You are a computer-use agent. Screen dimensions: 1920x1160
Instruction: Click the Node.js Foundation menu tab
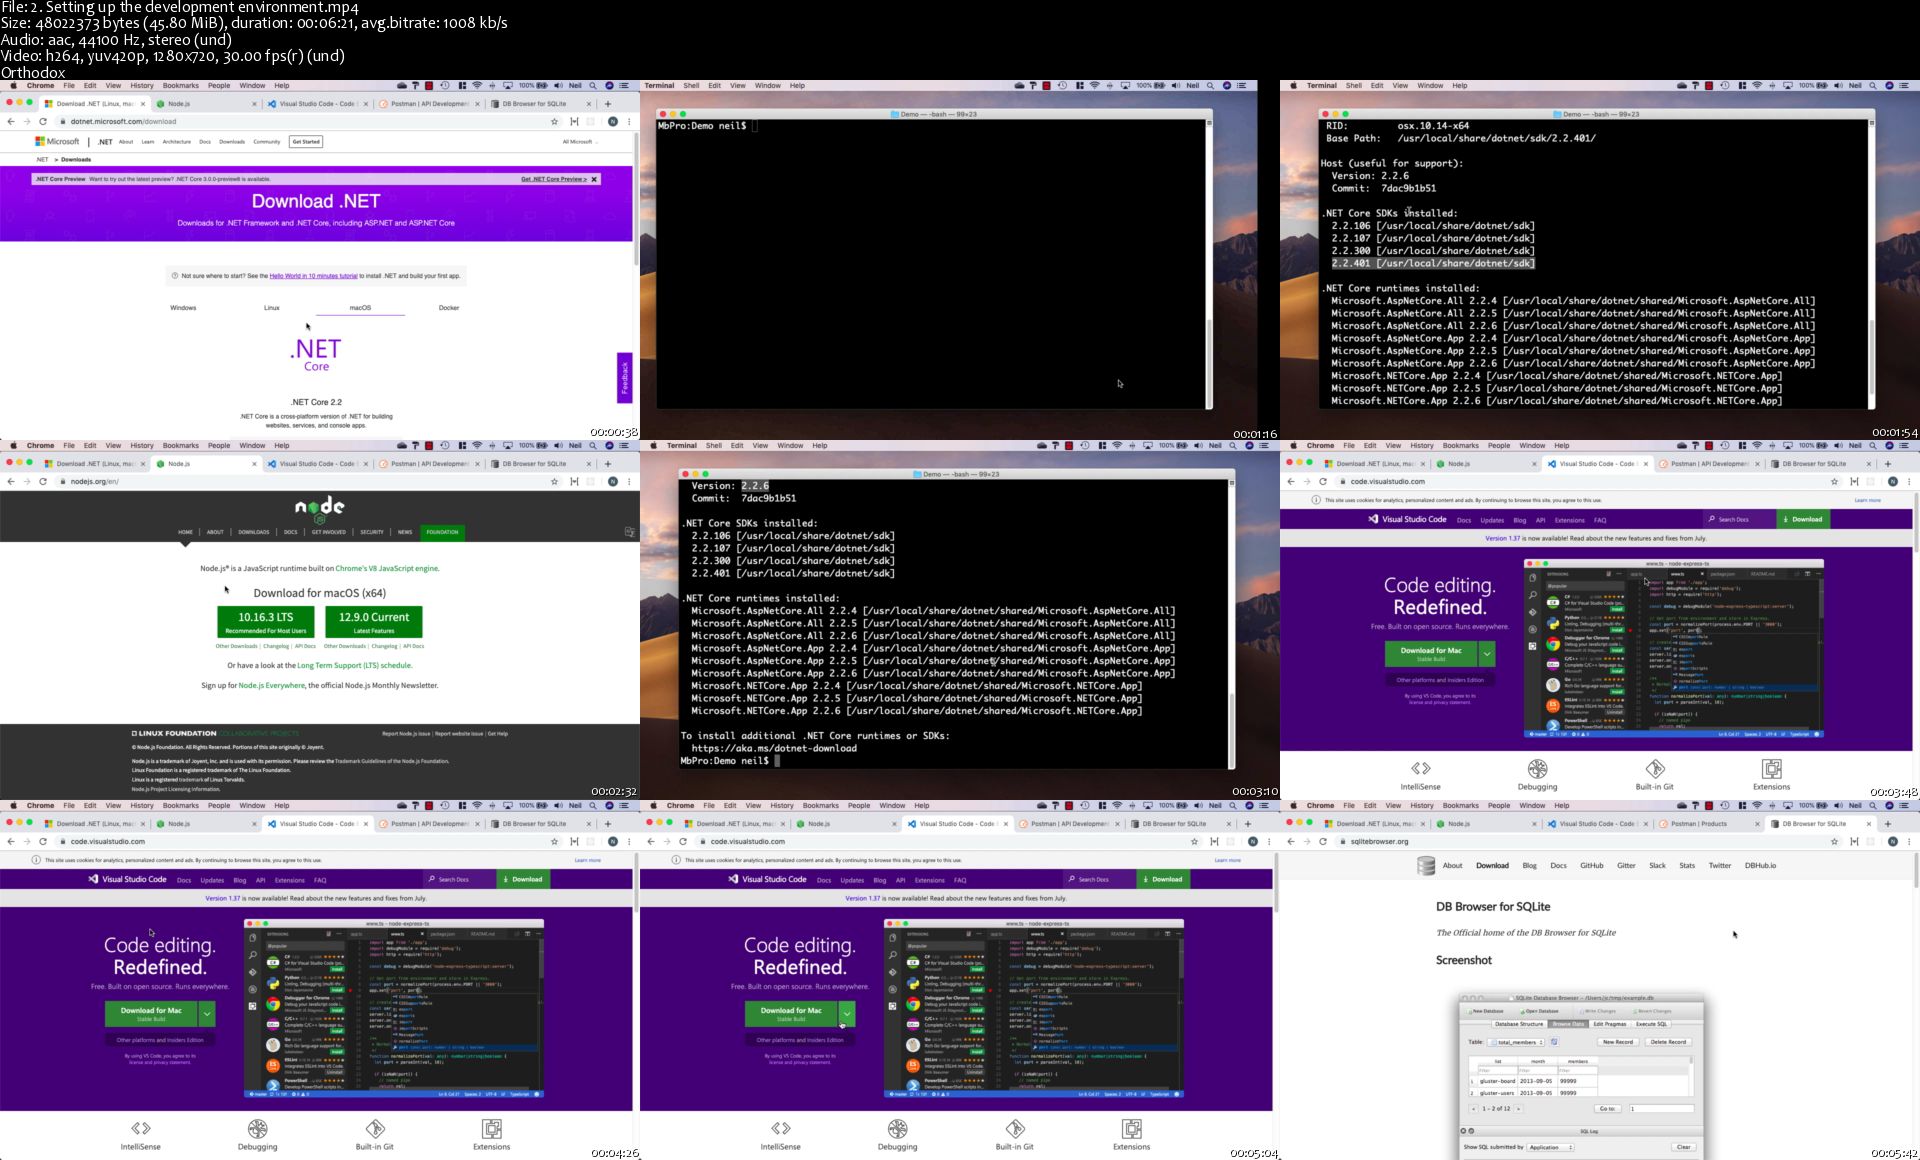(442, 531)
